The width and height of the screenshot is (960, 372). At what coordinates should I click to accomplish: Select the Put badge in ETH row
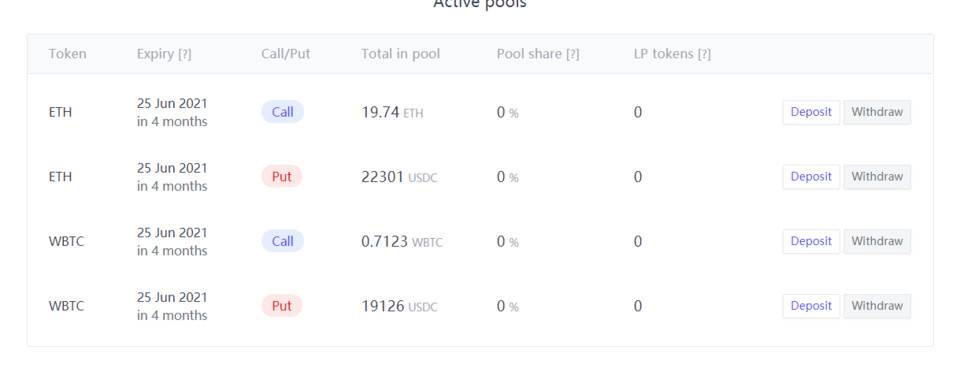point(282,177)
